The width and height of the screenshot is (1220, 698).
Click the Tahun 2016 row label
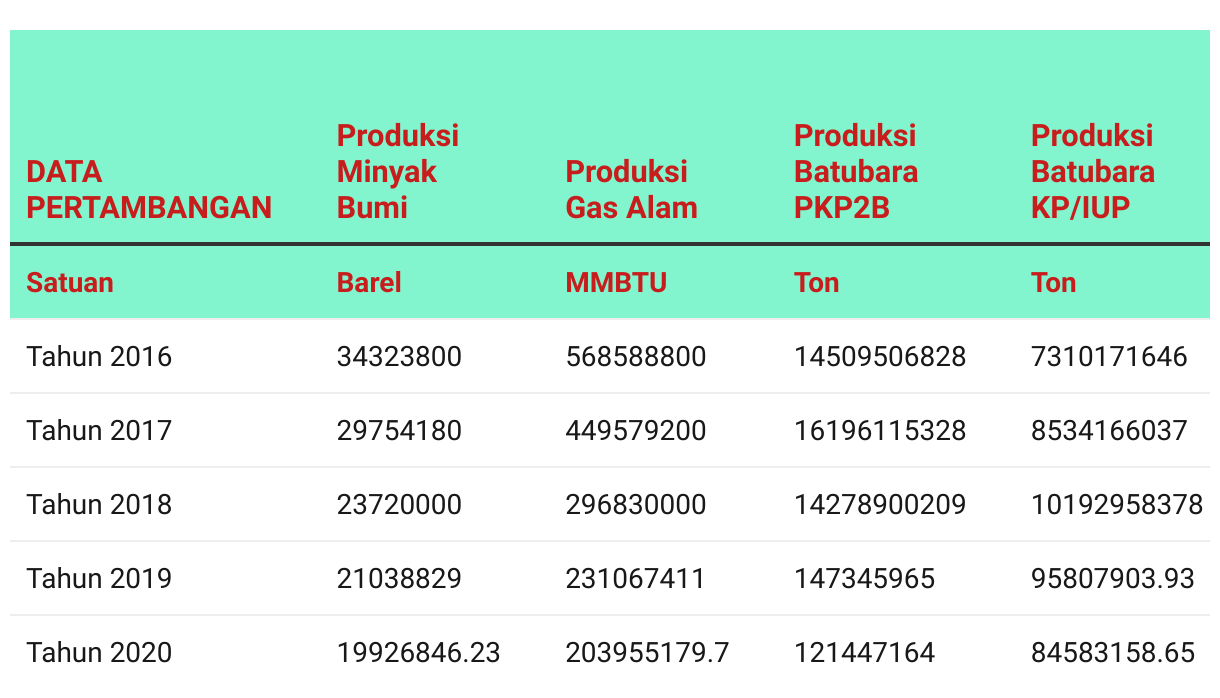pos(99,356)
